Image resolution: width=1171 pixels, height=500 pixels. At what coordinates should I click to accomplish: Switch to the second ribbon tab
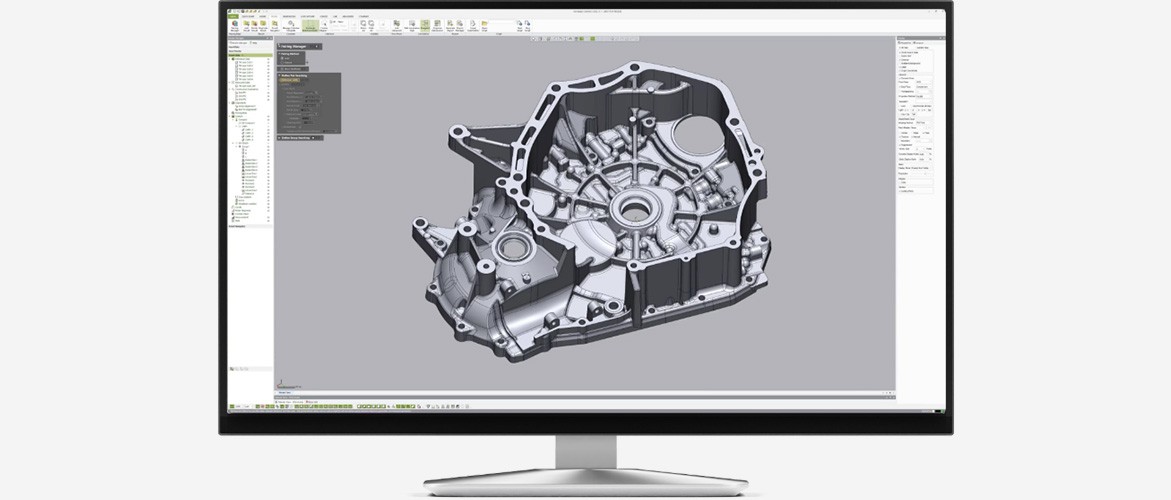pos(247,16)
